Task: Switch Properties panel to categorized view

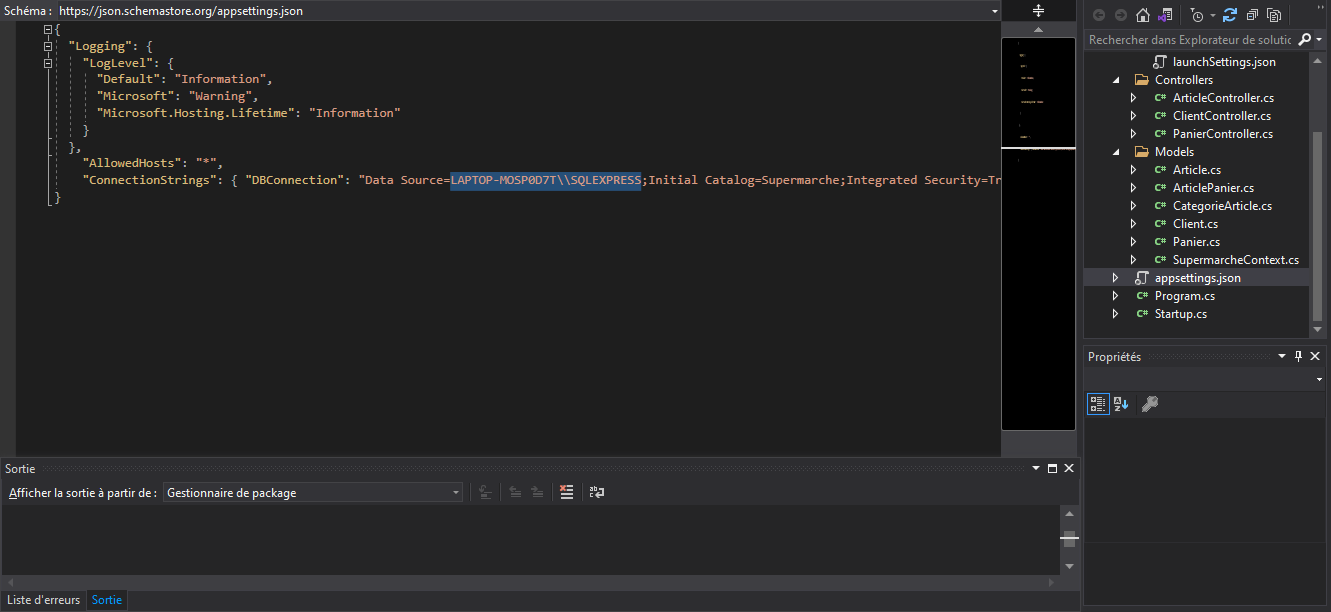Action: coord(1097,404)
